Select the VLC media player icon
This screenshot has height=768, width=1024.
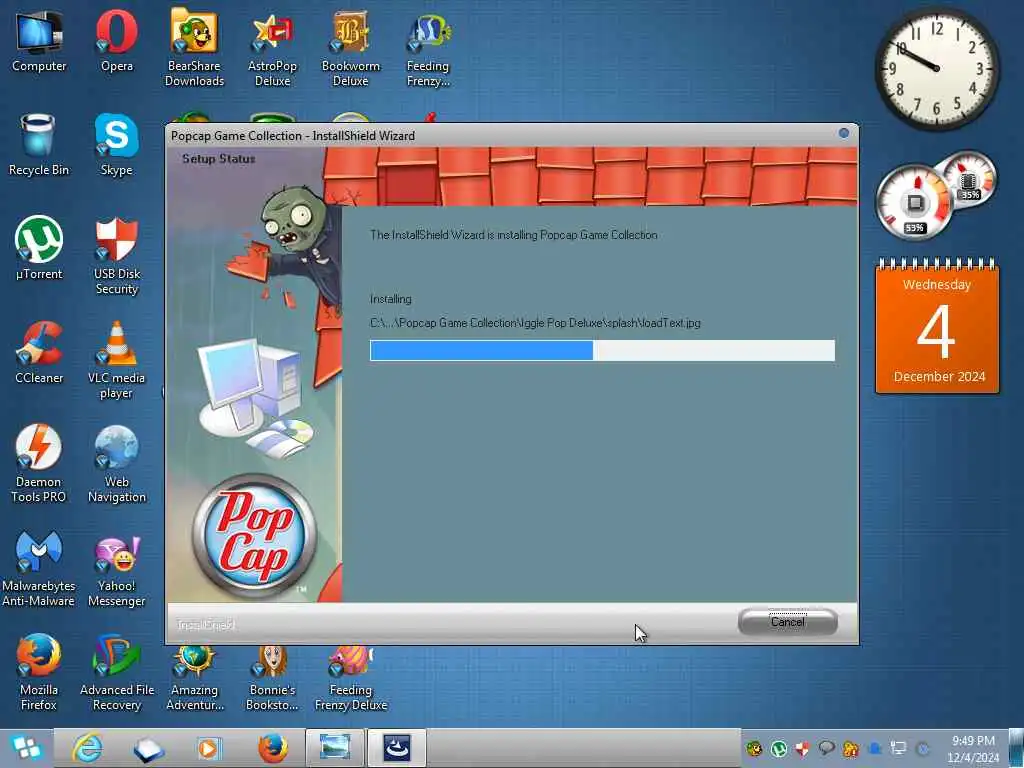[116, 360]
